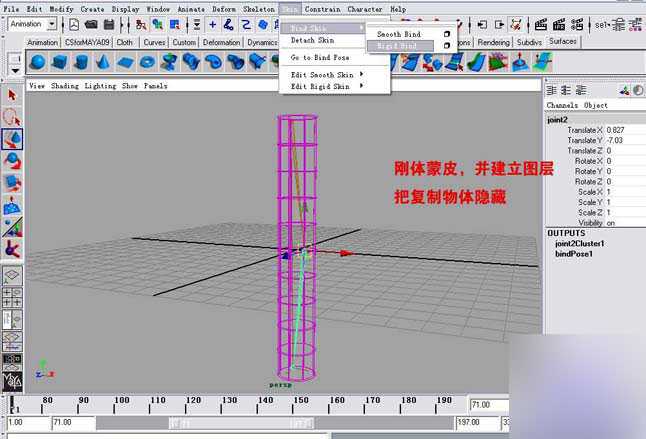Click the Revolve surface shelf icon

tap(169, 62)
